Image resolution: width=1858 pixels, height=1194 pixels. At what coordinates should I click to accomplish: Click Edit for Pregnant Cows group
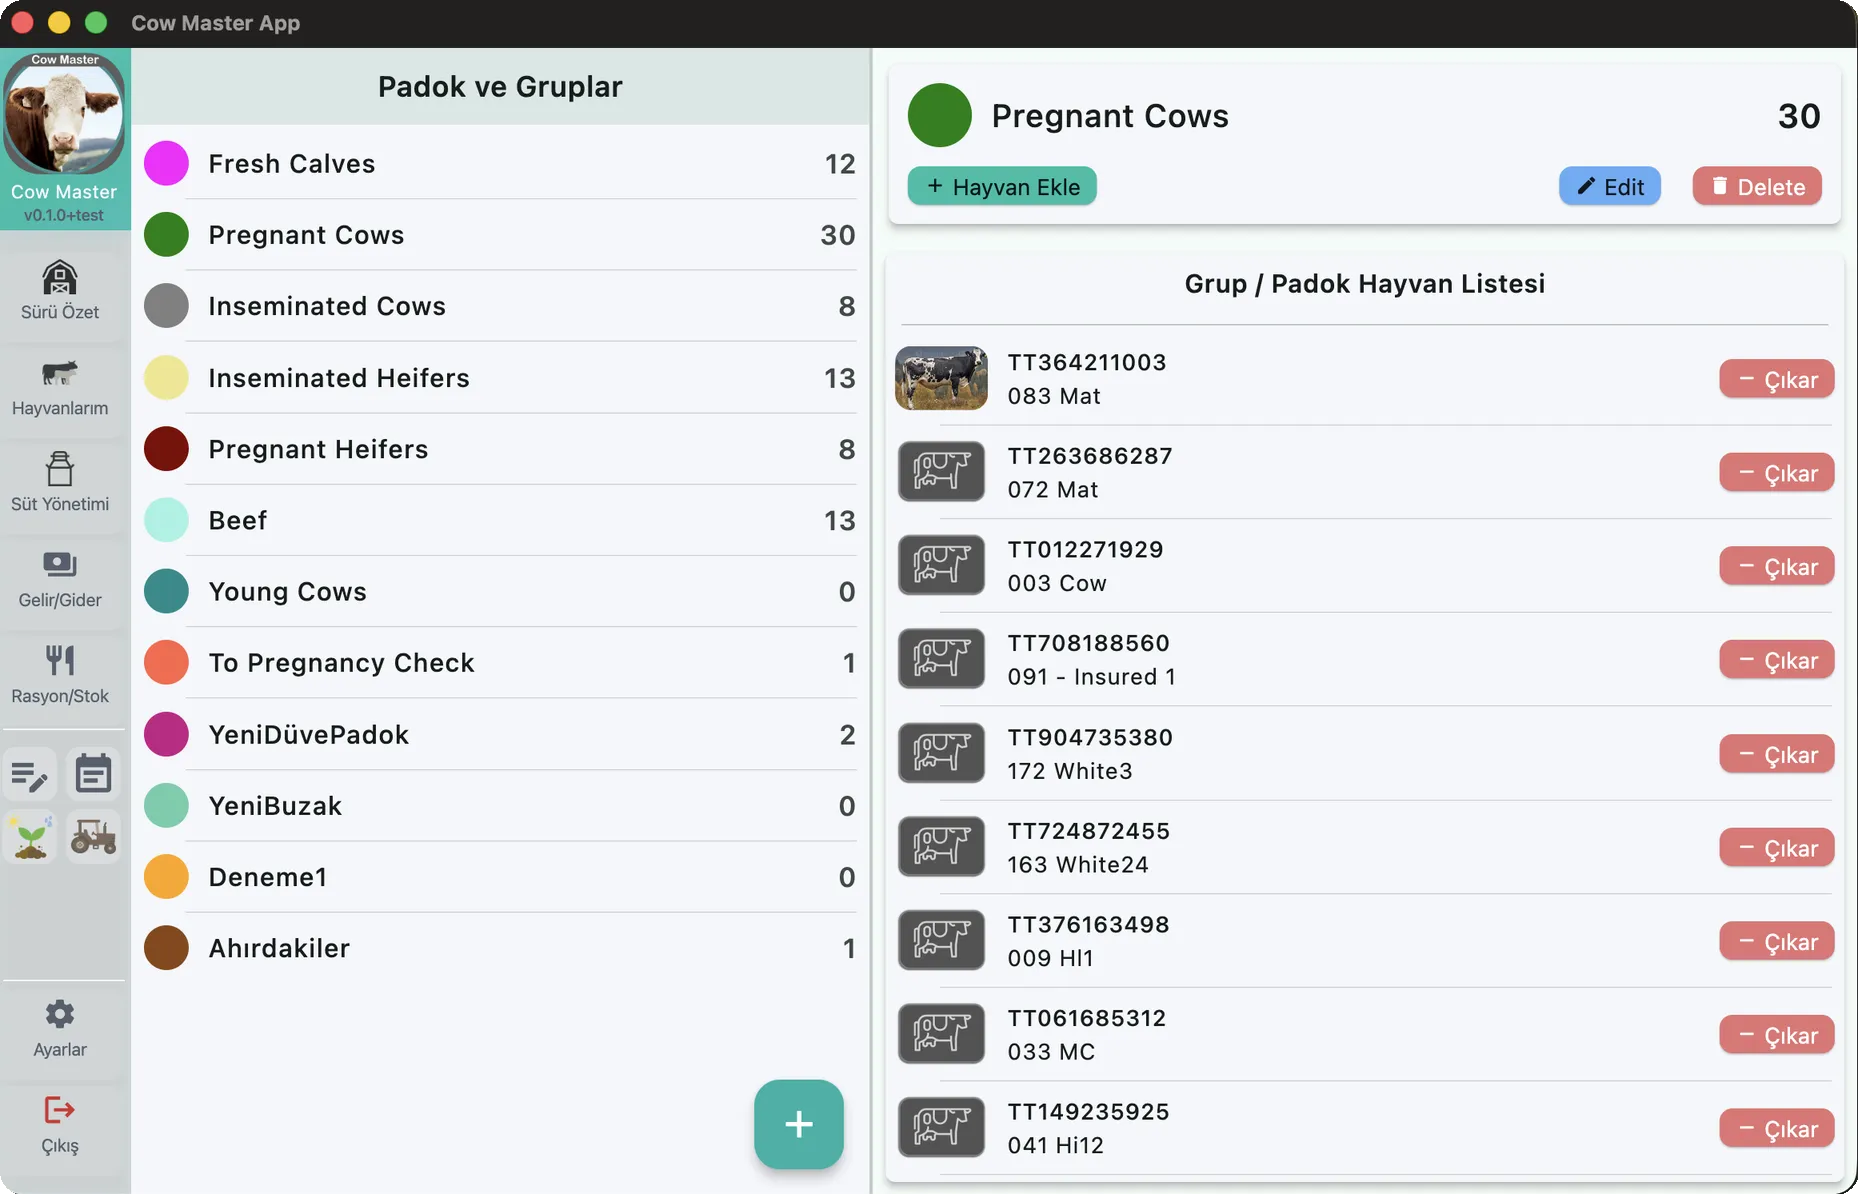coord(1609,186)
